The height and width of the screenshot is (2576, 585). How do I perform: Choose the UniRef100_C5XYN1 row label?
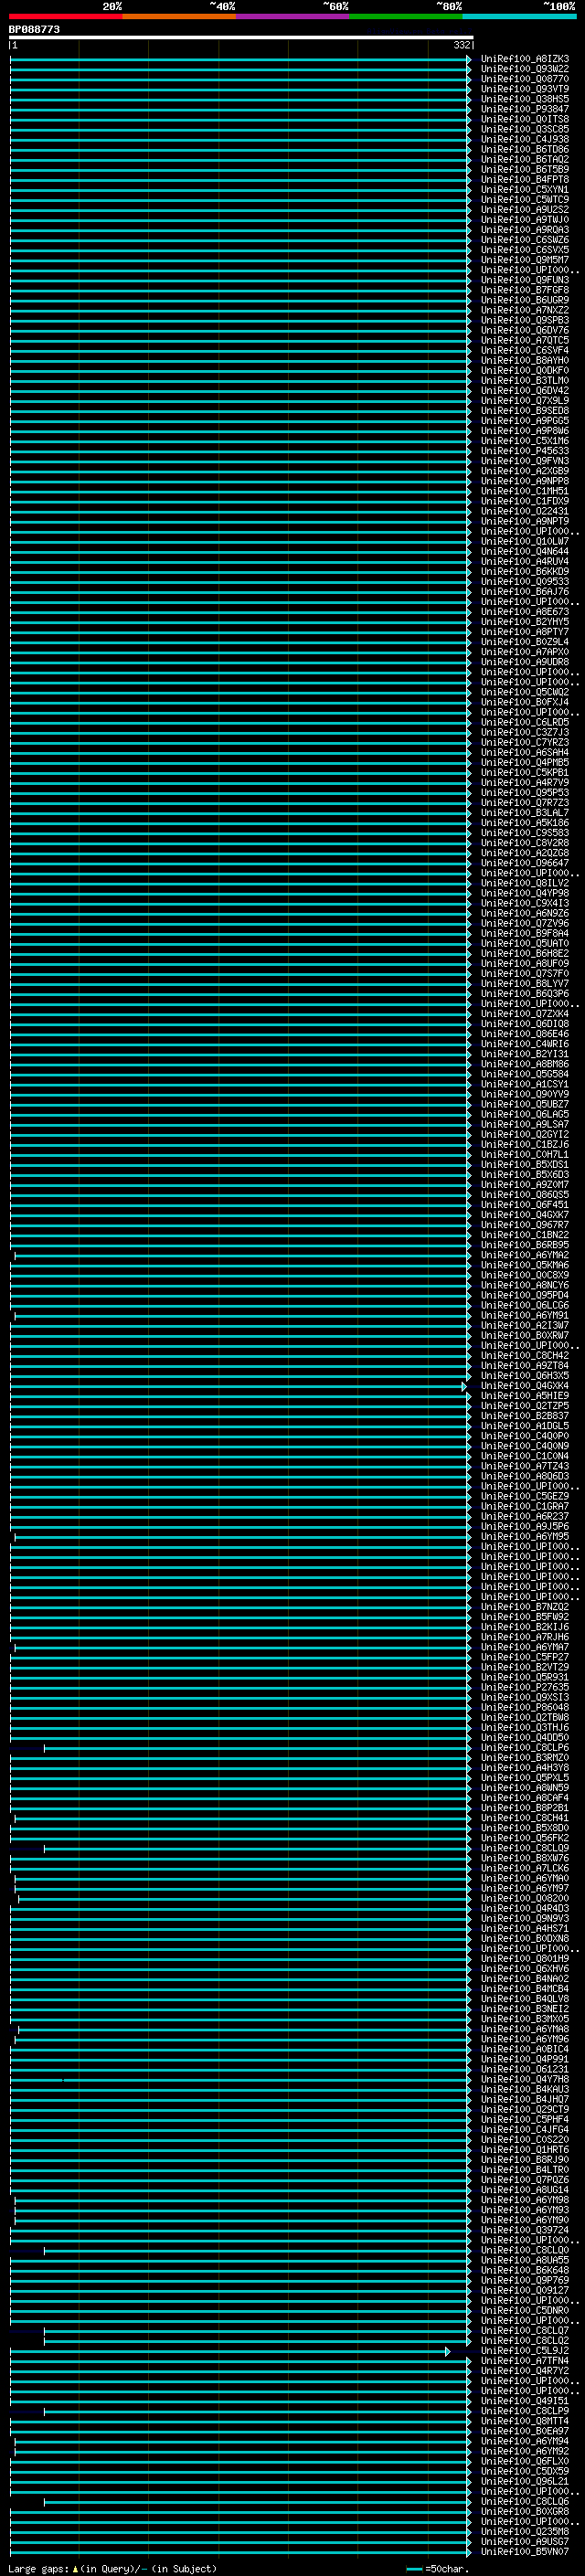tap(525, 190)
